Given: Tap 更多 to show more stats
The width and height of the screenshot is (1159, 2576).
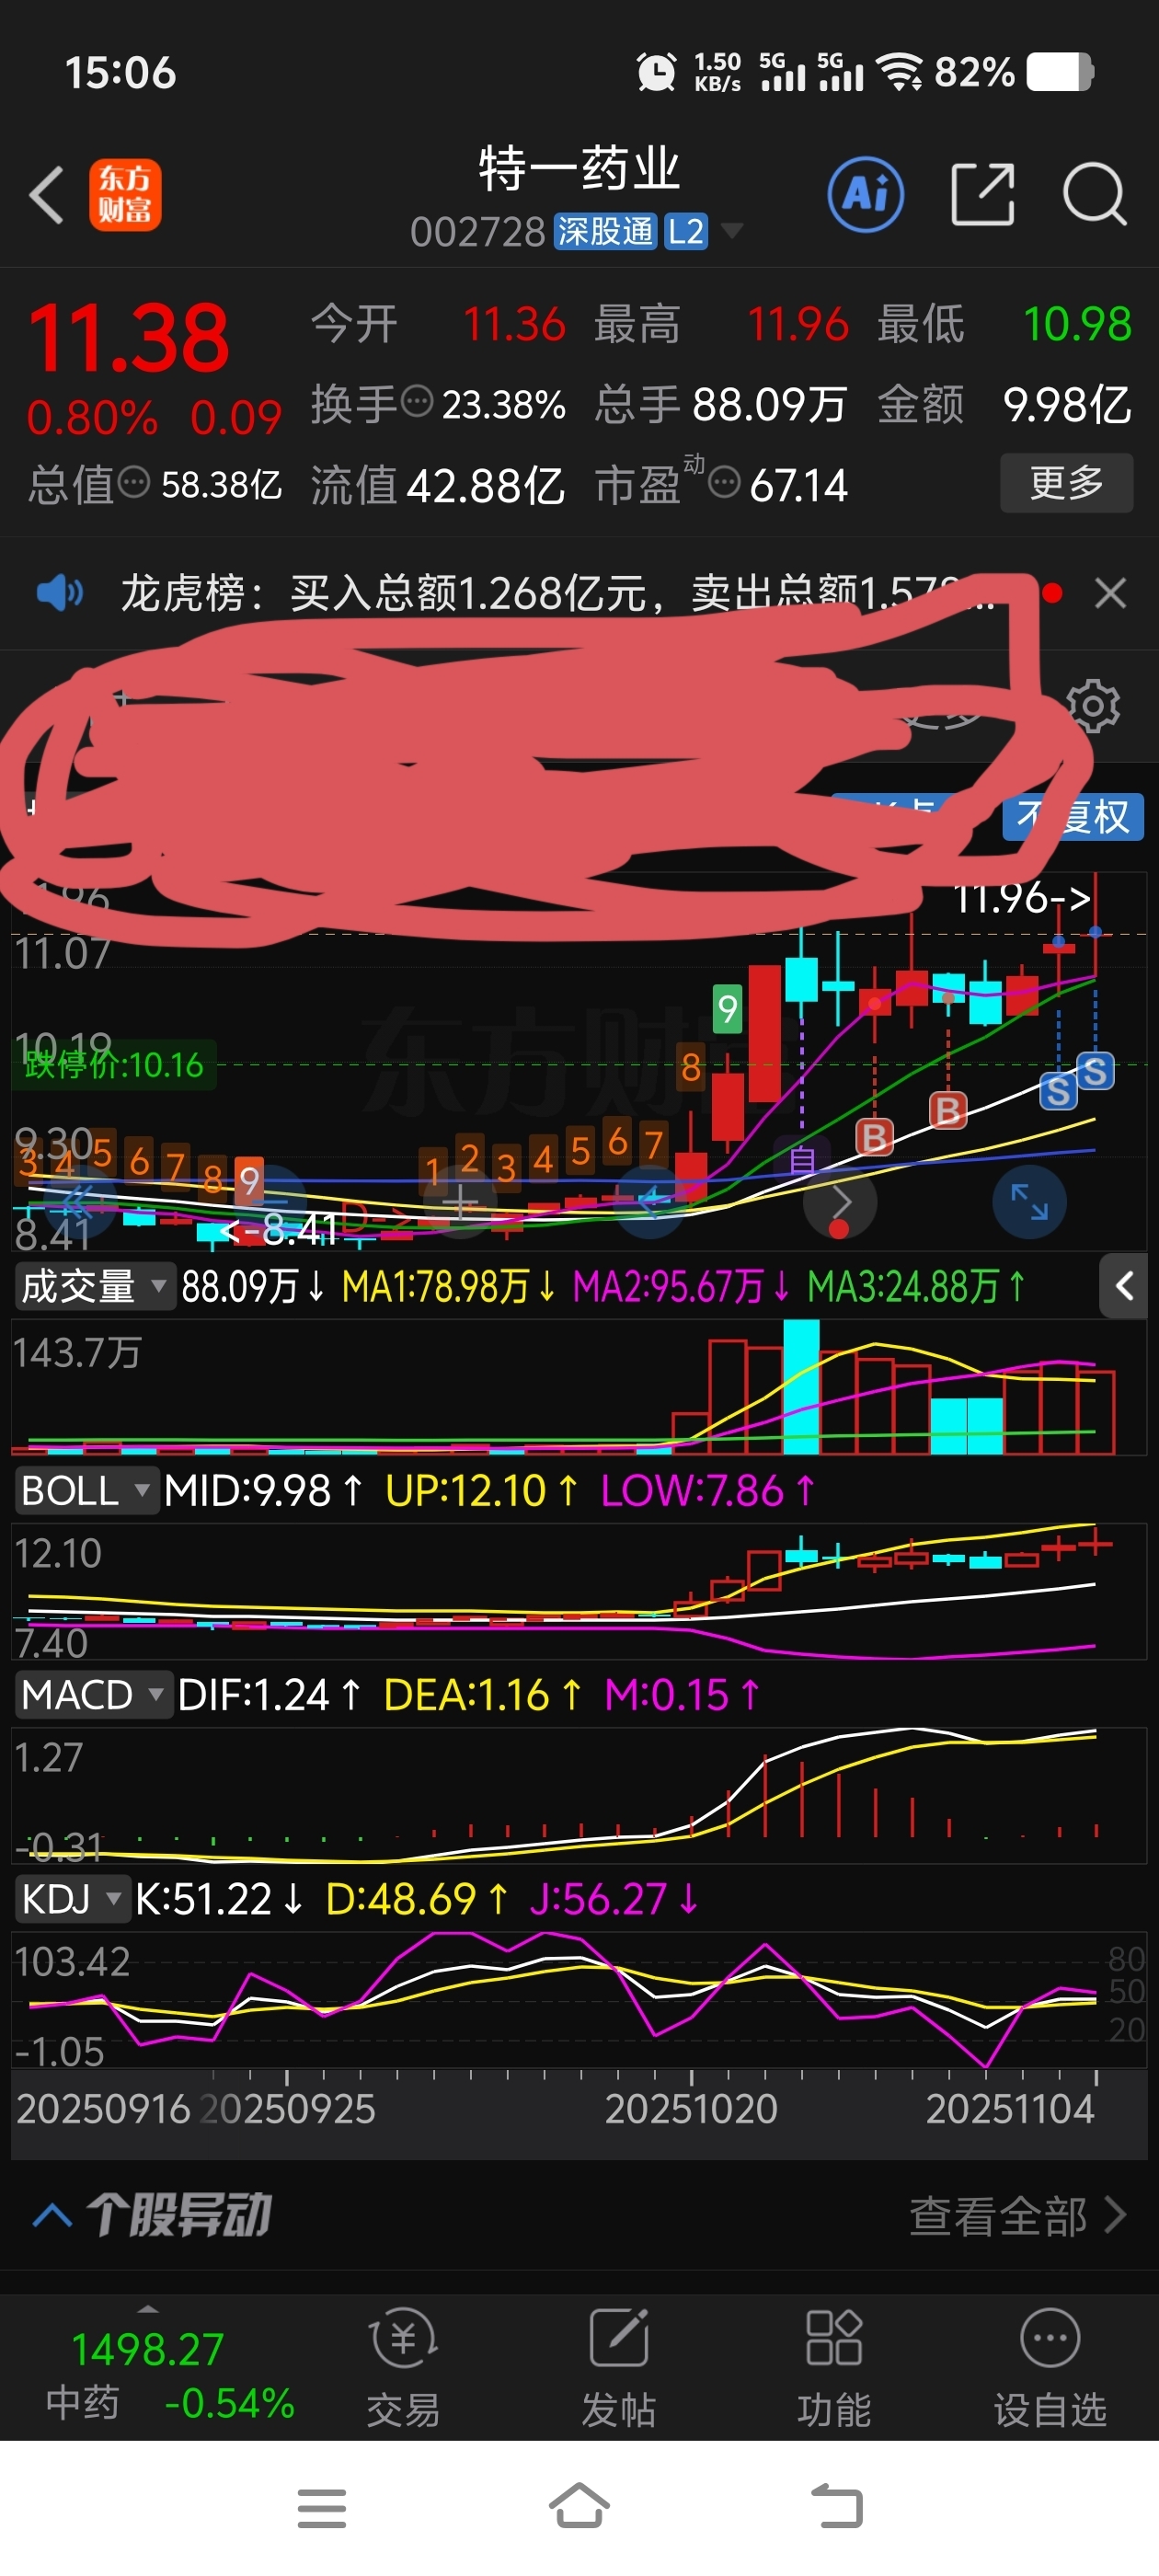Looking at the screenshot, I should (1066, 483).
